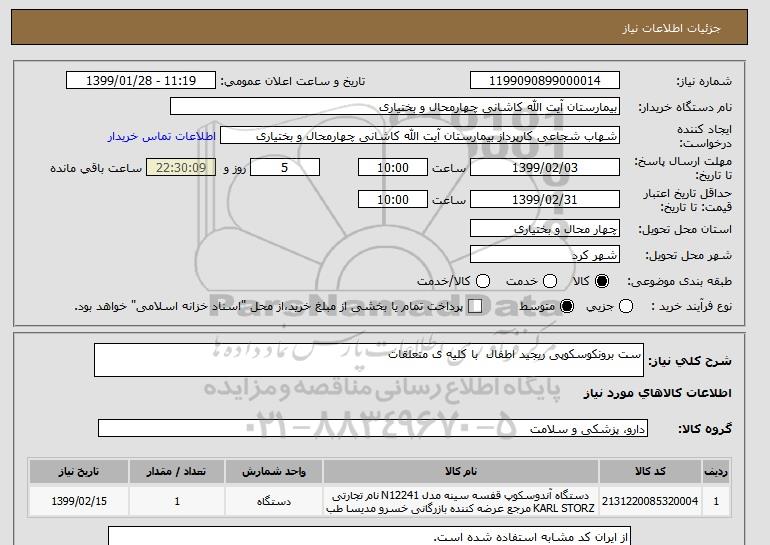This screenshot has height=545, width=770.
Task: Select the کالا/خدمت radio button
Action: click(x=483, y=281)
